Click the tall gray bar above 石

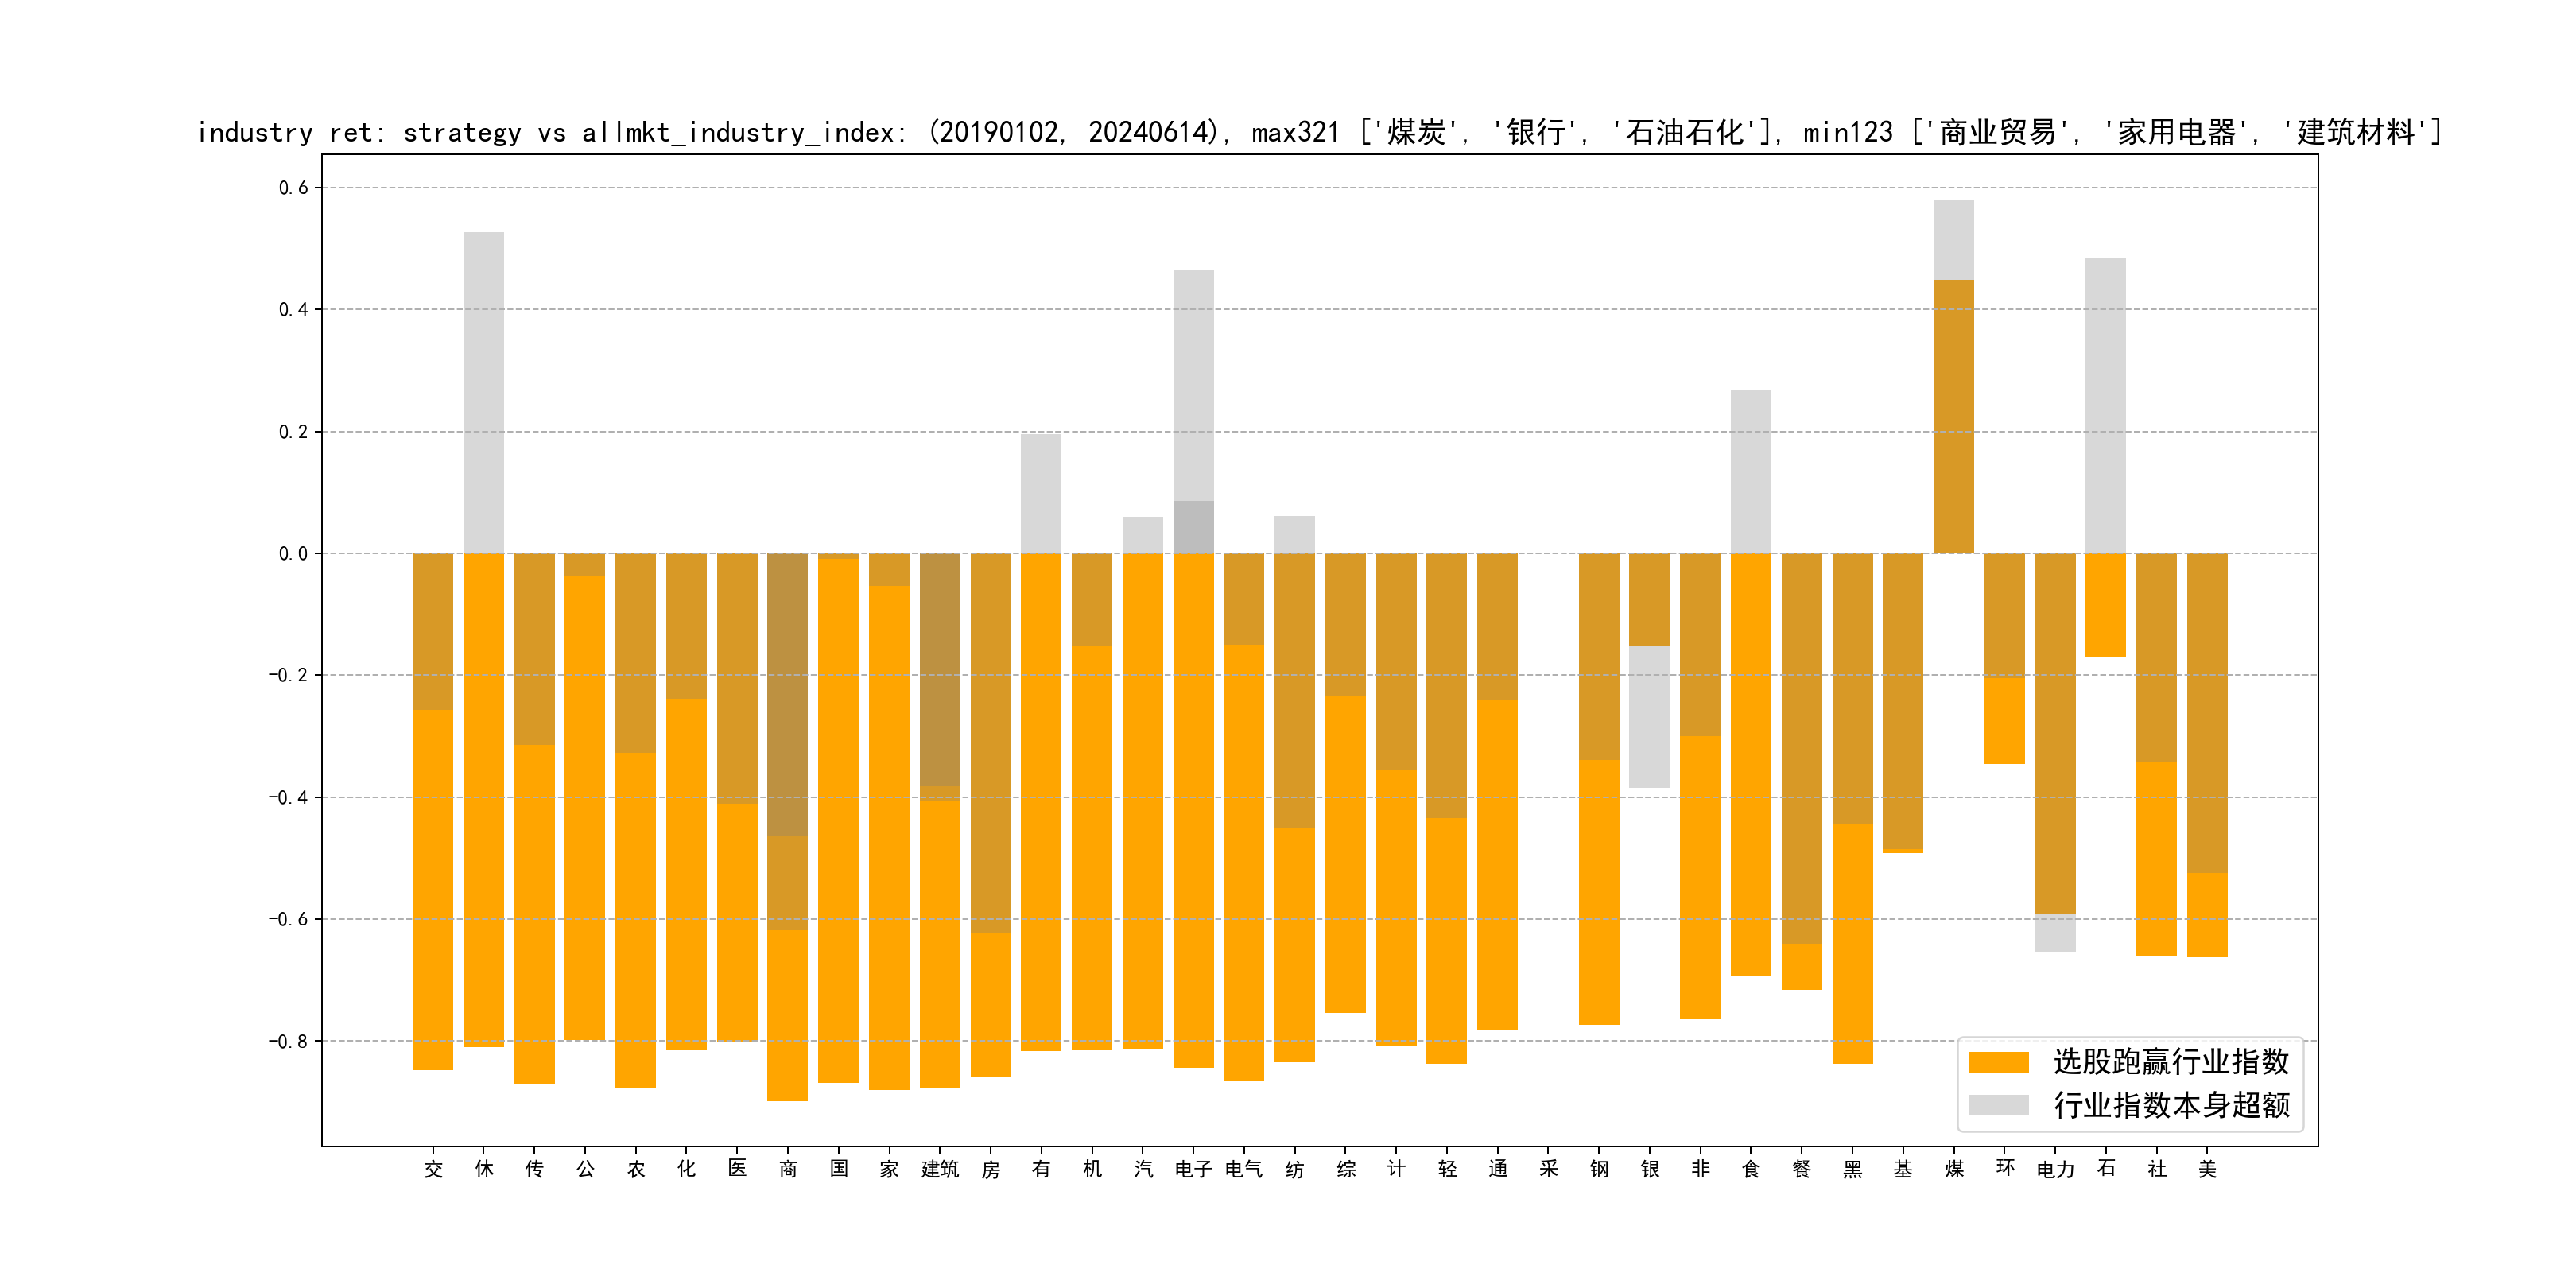click(x=2105, y=405)
